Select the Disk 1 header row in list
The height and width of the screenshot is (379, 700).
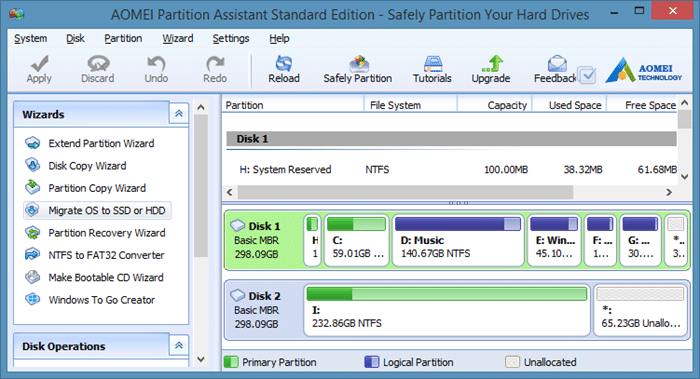click(451, 139)
